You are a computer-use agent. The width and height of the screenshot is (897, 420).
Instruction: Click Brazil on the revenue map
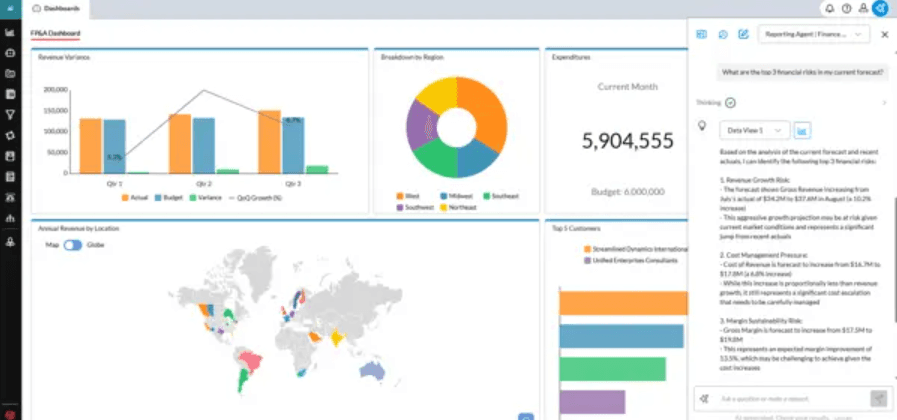coord(251,361)
